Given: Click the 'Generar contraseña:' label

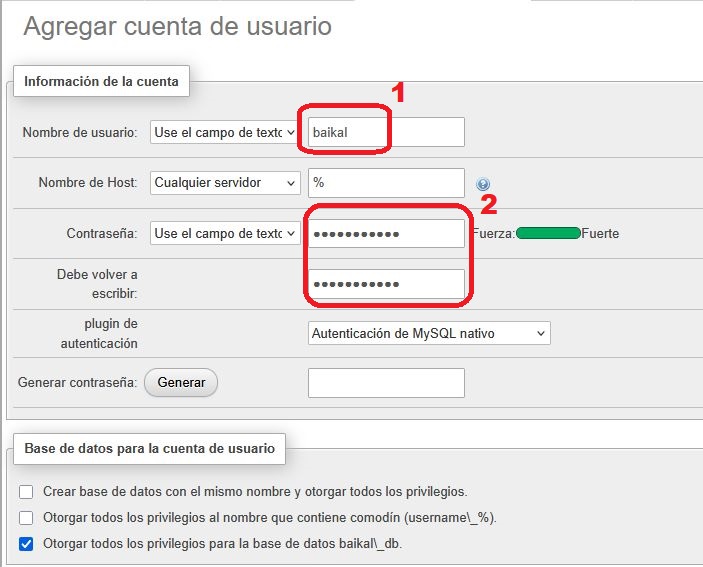Looking at the screenshot, I should point(77,382).
